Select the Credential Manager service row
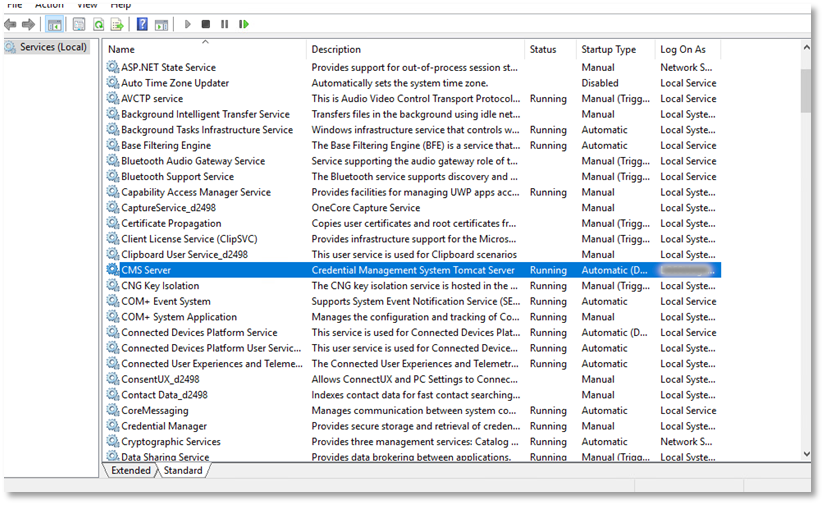The image size is (824, 505). coord(164,426)
